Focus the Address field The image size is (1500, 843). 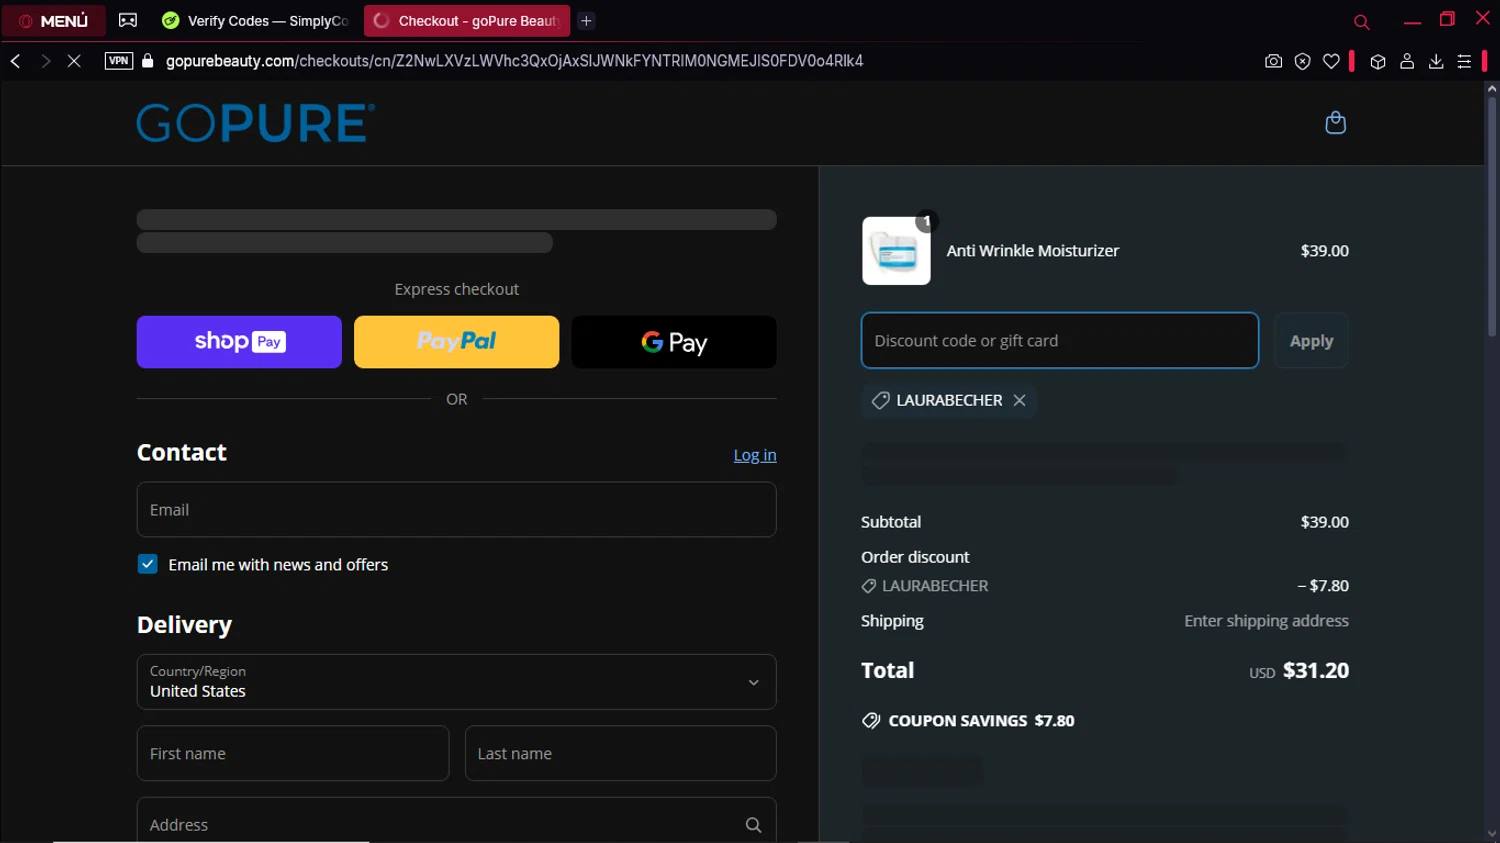[x=456, y=821]
